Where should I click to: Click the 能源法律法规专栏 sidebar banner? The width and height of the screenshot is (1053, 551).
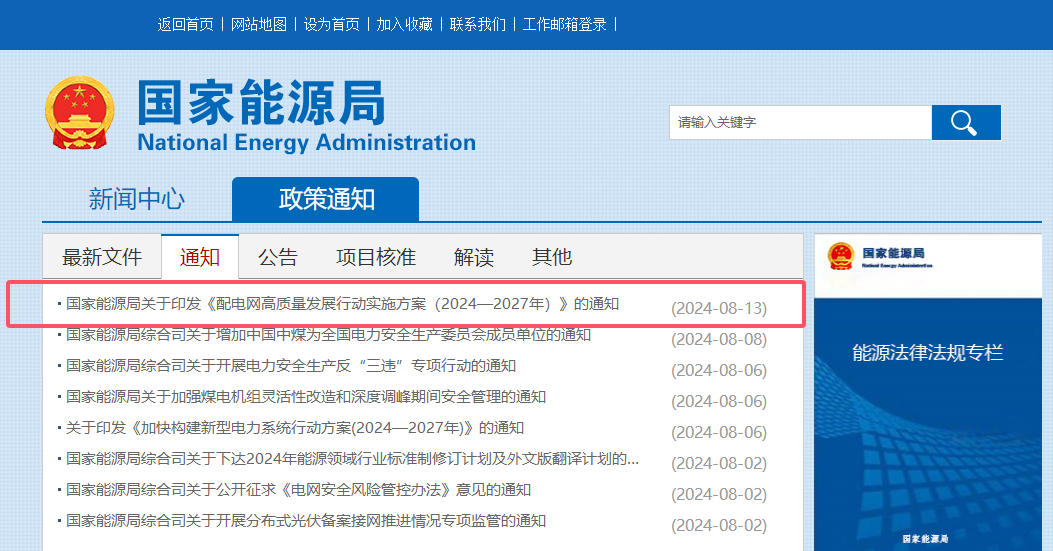(927, 352)
